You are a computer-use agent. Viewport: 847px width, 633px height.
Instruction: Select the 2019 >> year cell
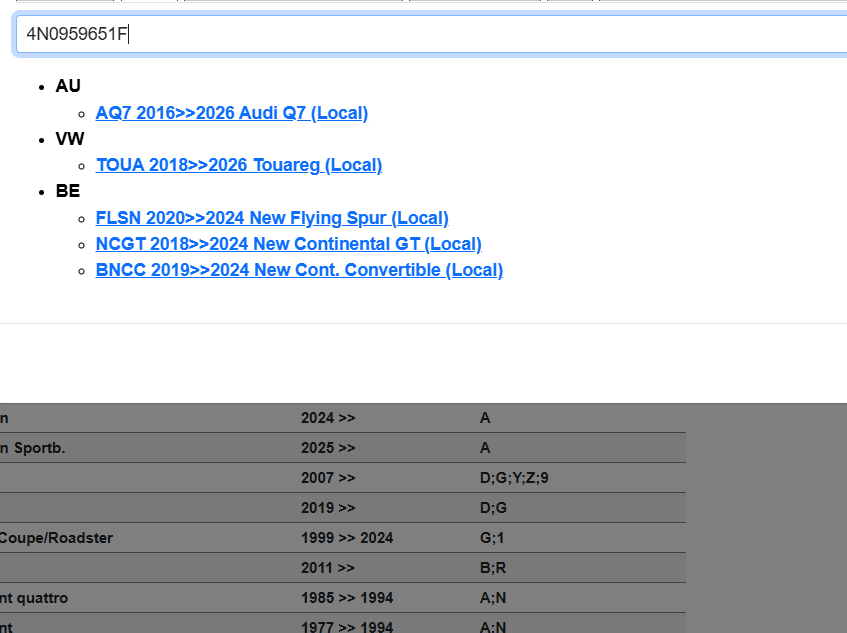tap(328, 508)
